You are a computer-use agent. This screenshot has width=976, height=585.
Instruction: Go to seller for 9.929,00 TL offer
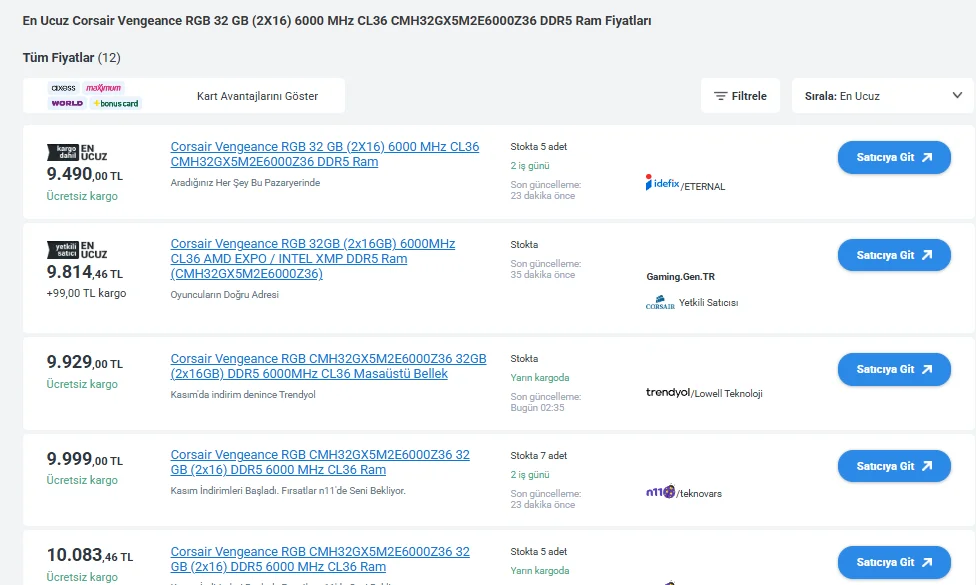pyautogui.click(x=894, y=369)
